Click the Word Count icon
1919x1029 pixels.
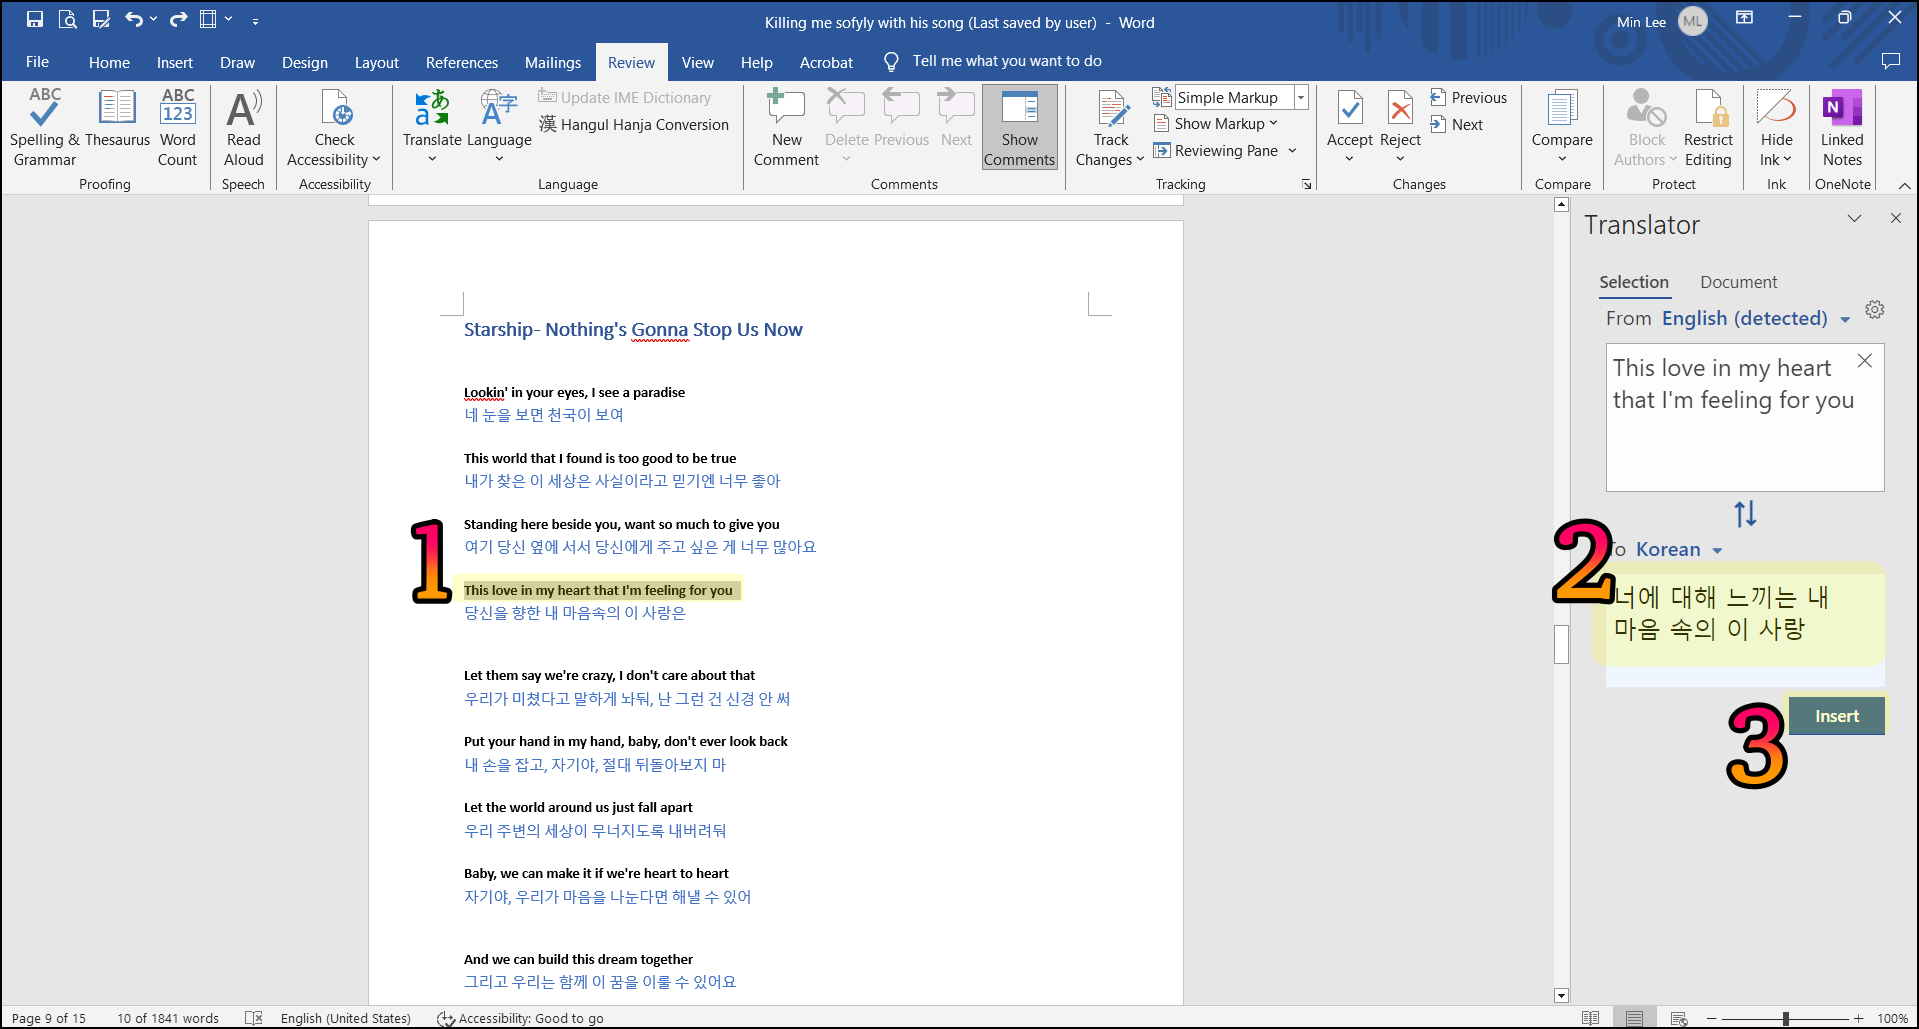[x=177, y=127]
